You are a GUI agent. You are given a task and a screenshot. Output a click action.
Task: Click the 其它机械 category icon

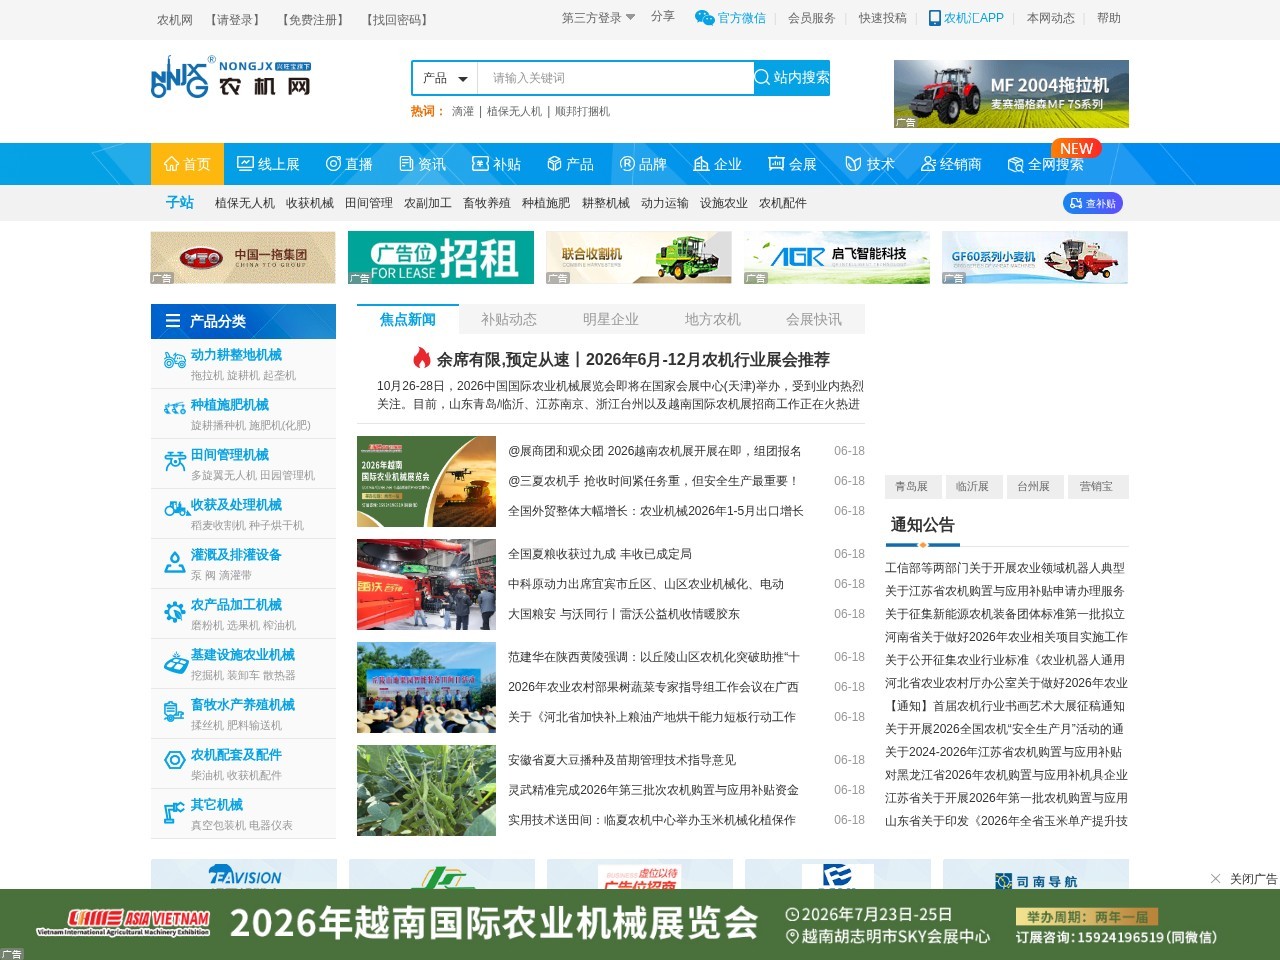click(x=173, y=812)
